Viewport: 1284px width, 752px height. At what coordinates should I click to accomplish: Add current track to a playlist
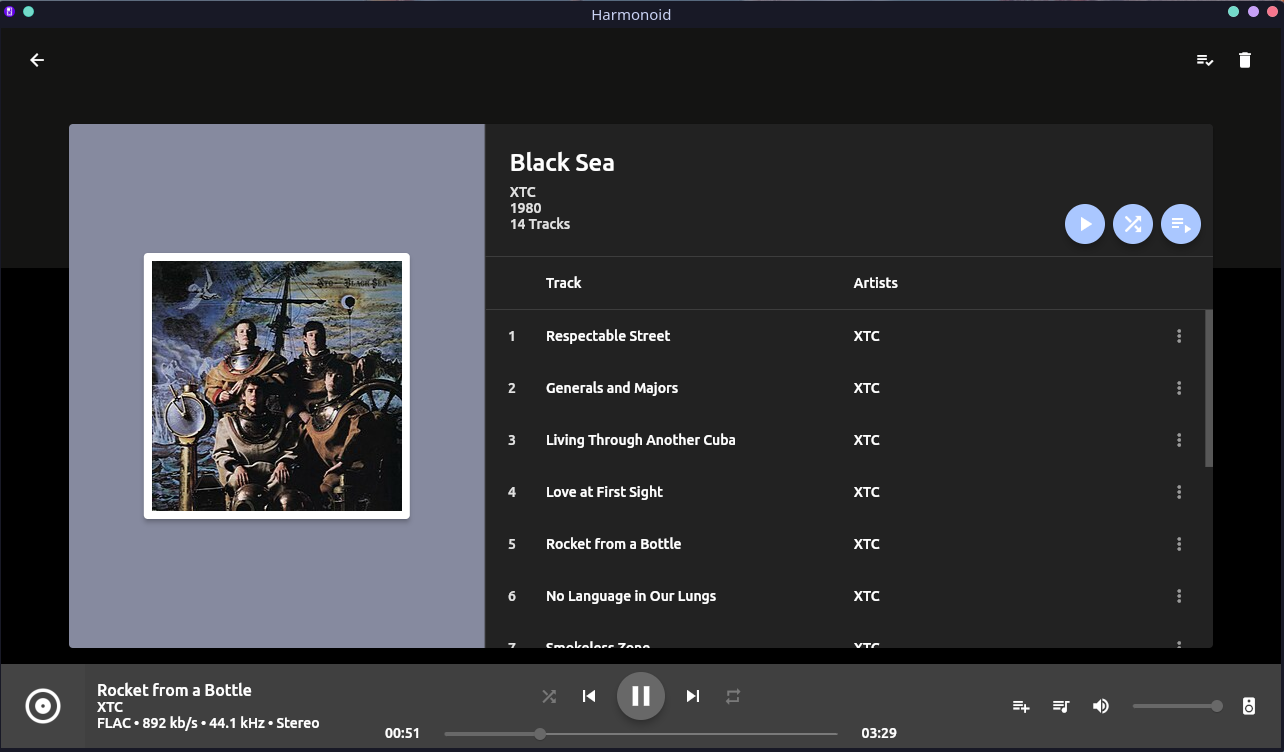pos(1021,706)
